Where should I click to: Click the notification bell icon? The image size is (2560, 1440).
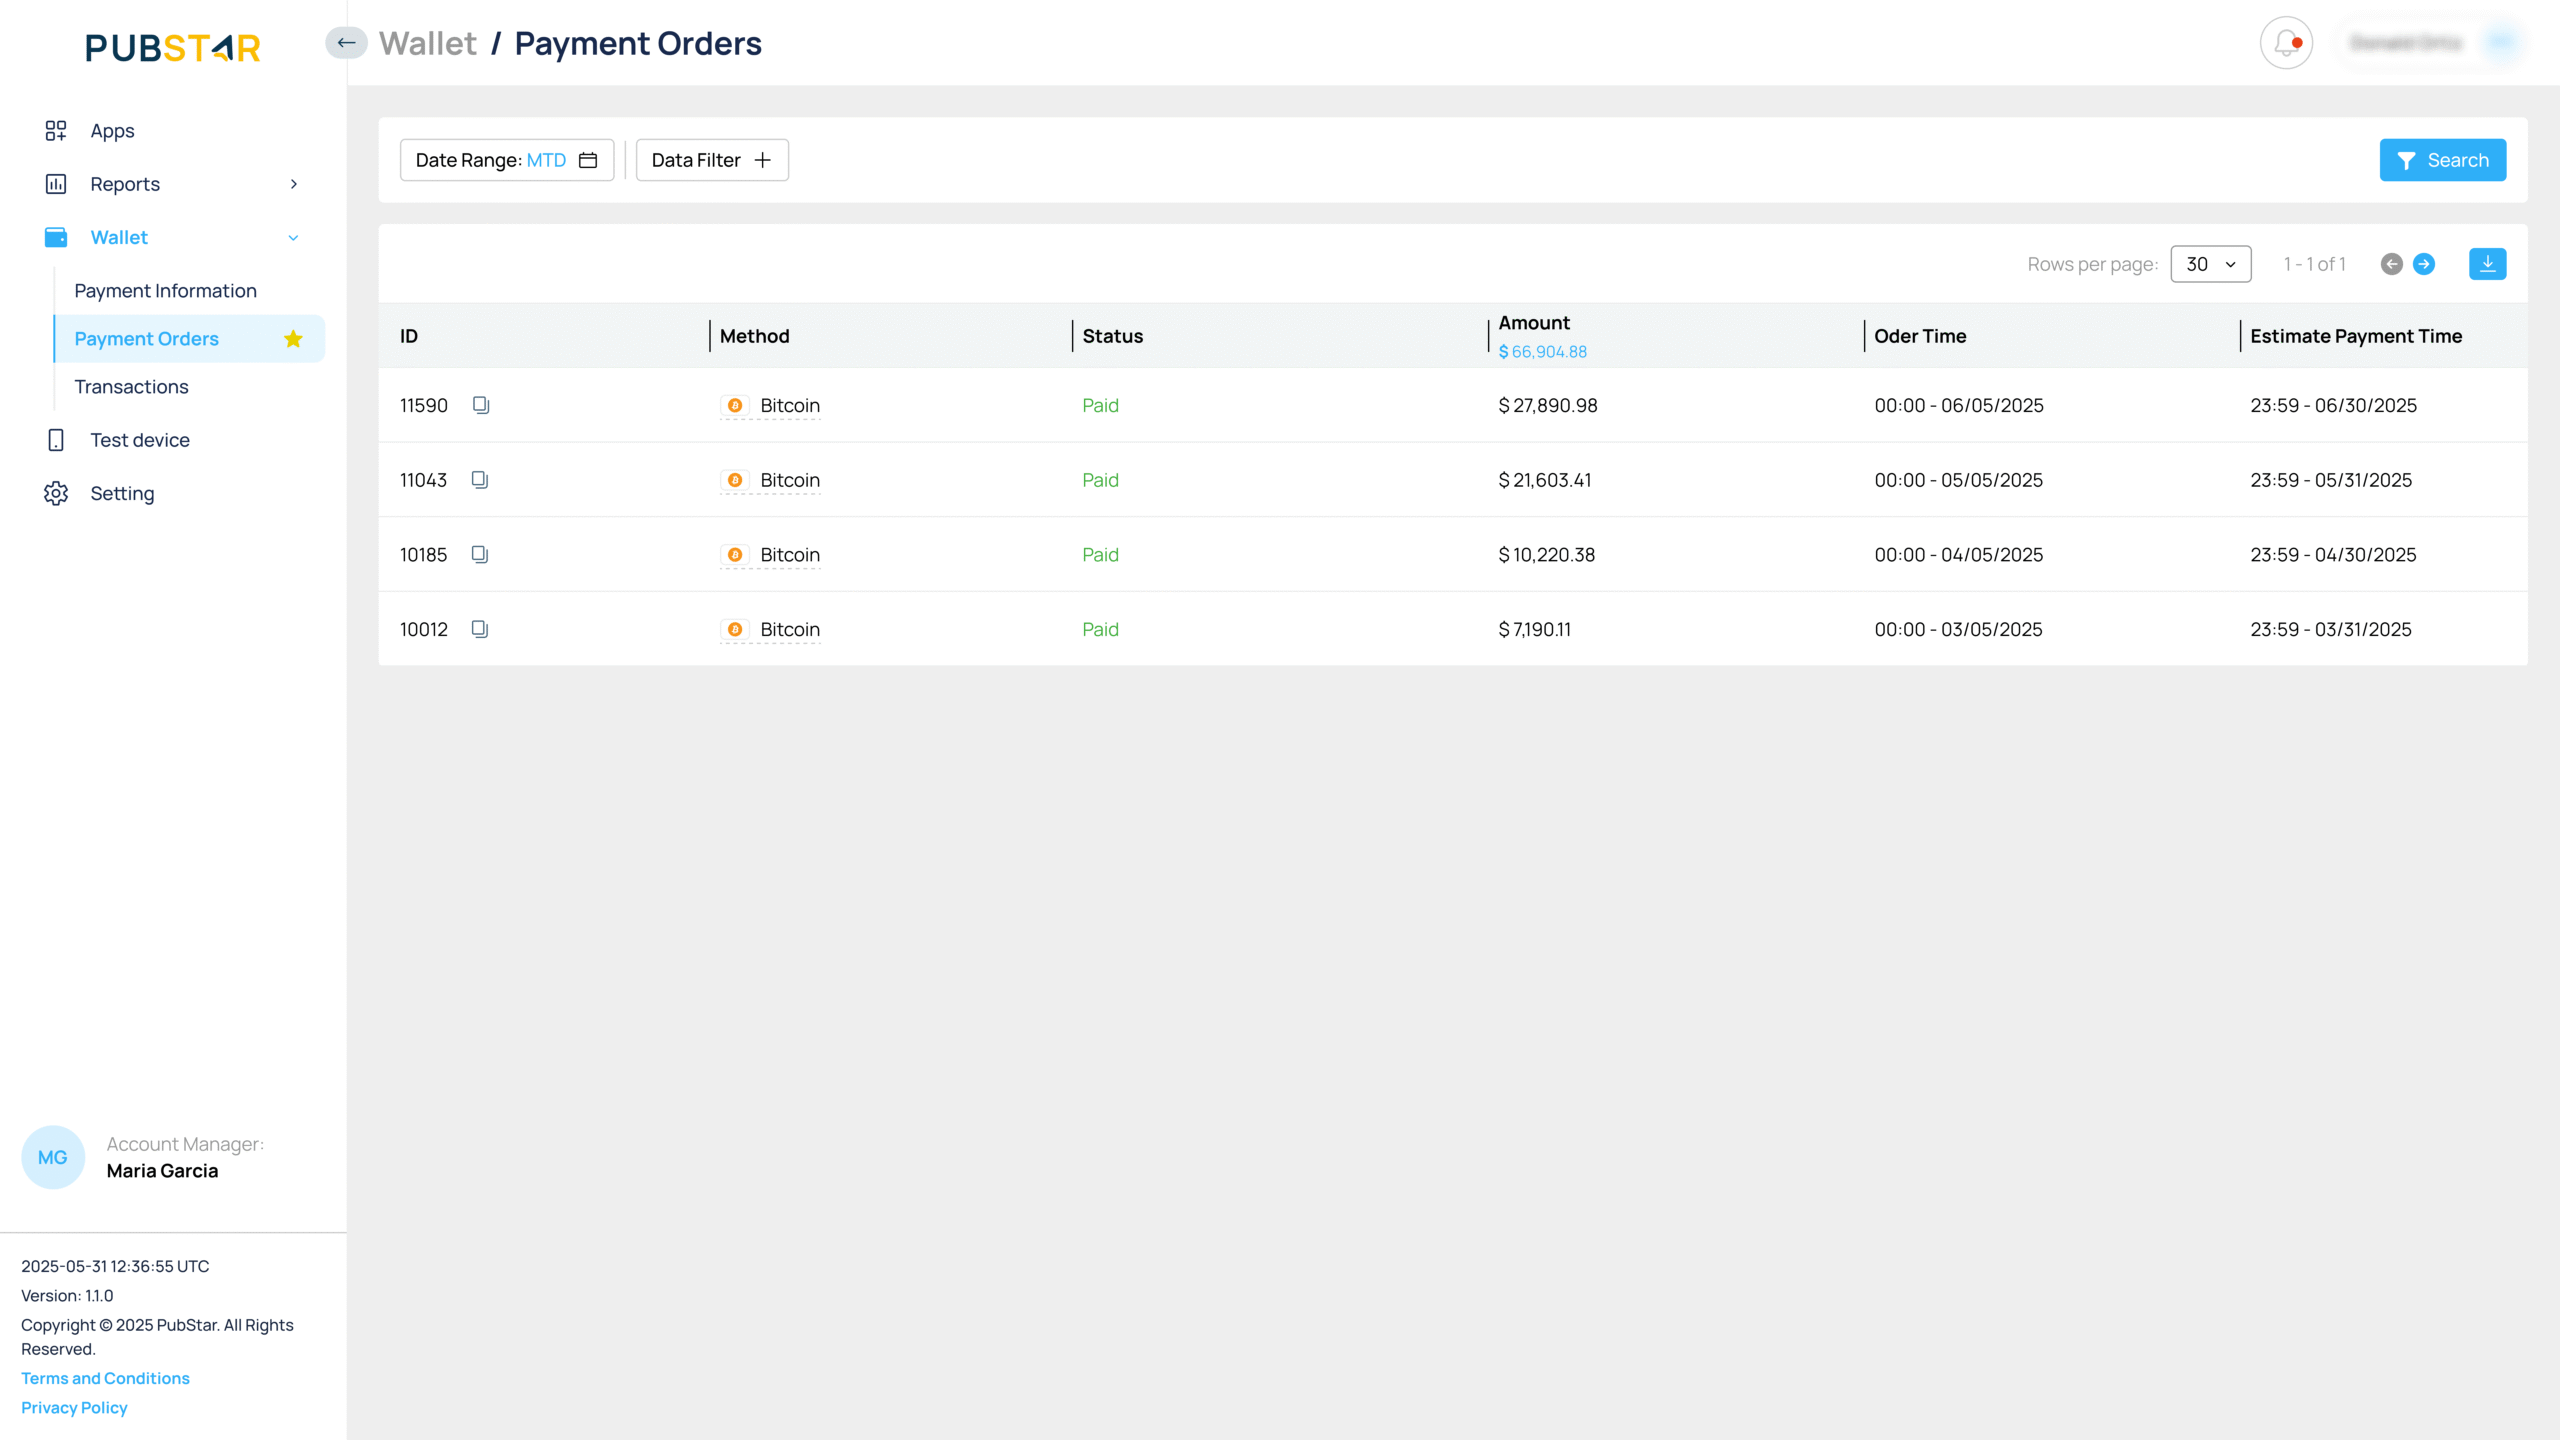click(2286, 43)
